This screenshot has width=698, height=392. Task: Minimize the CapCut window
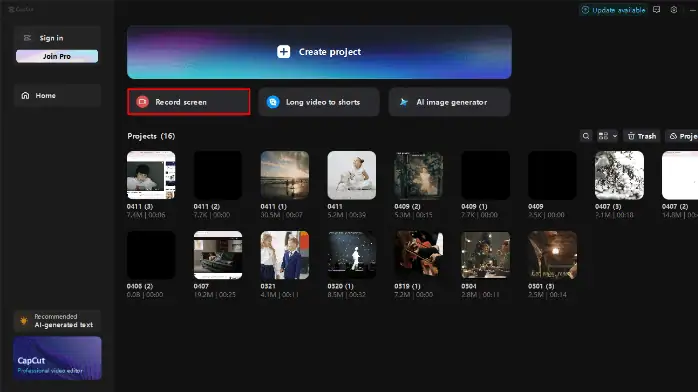(x=693, y=10)
